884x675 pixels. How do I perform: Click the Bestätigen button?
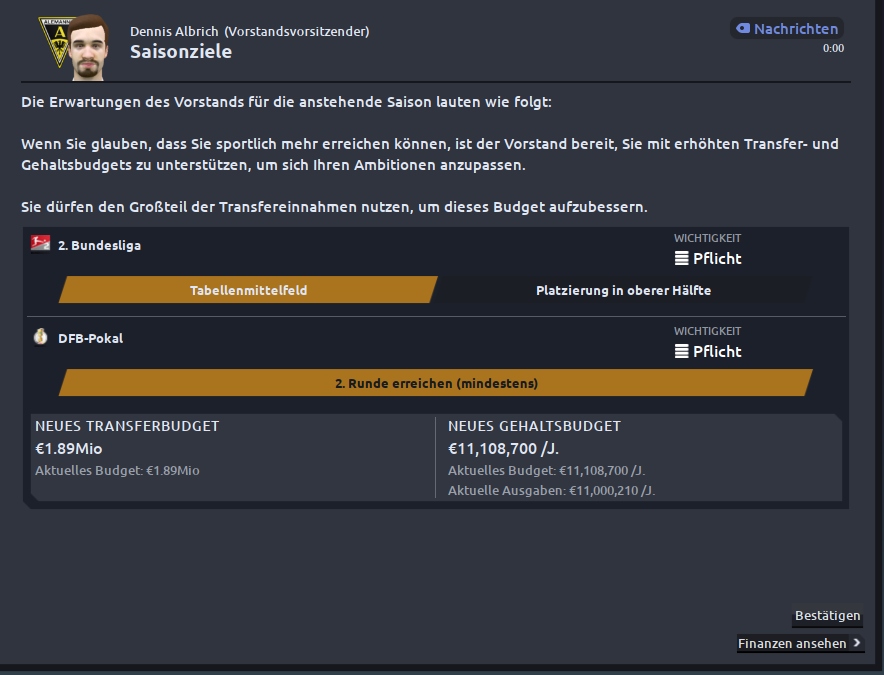827,615
